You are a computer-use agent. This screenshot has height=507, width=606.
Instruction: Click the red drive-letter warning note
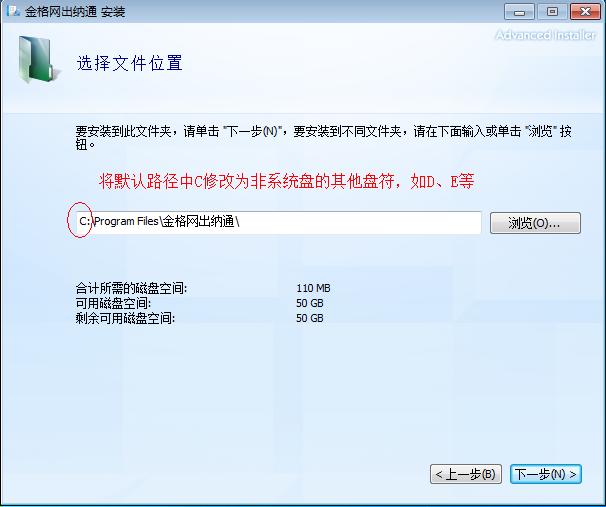pos(286,182)
